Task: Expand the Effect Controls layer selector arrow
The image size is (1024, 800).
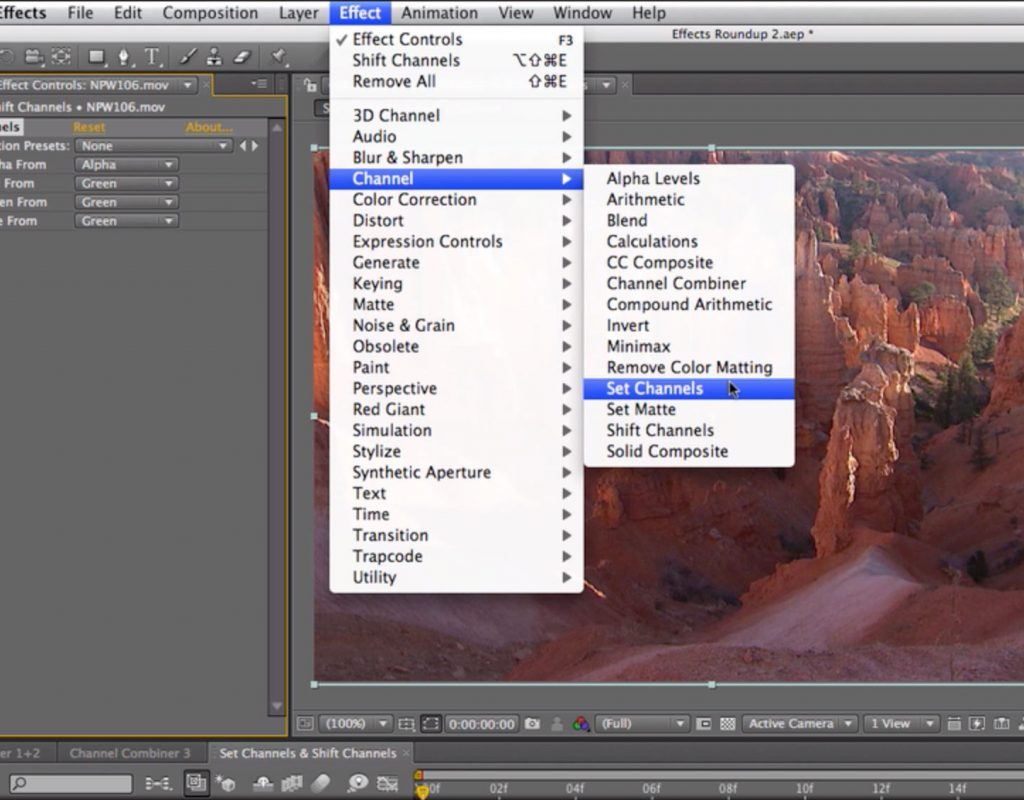Action: 187,85
